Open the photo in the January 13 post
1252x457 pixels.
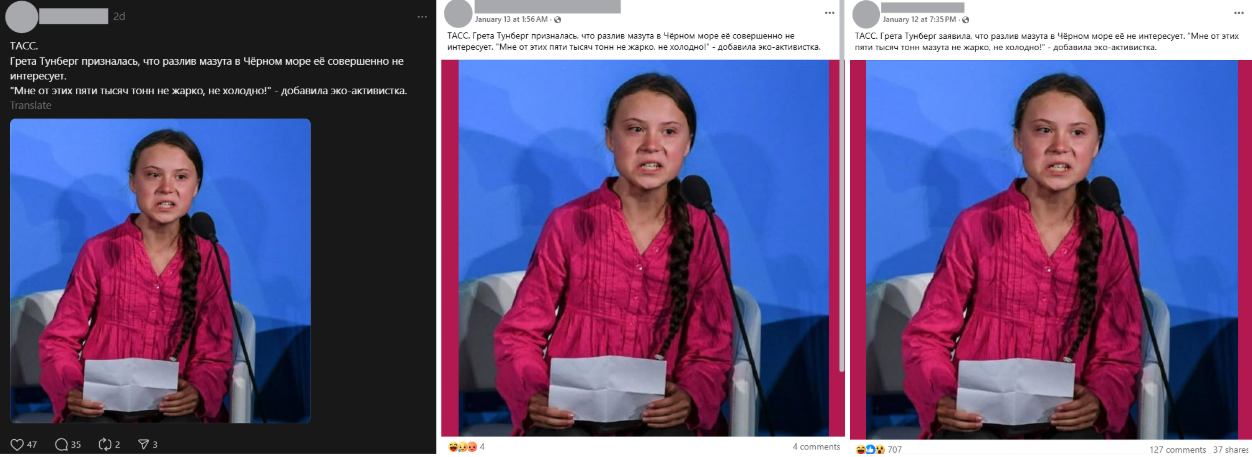pyautogui.click(x=642, y=248)
